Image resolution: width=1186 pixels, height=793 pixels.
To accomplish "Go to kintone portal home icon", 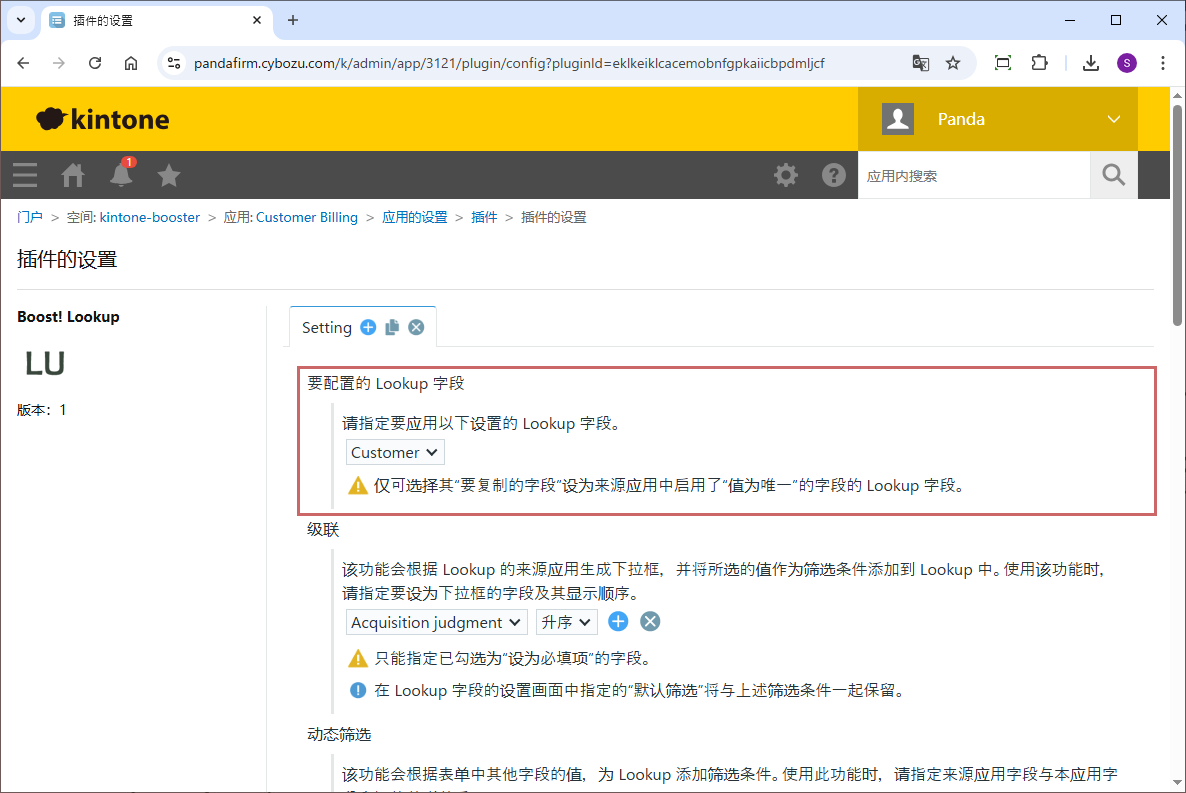I will tap(73, 175).
